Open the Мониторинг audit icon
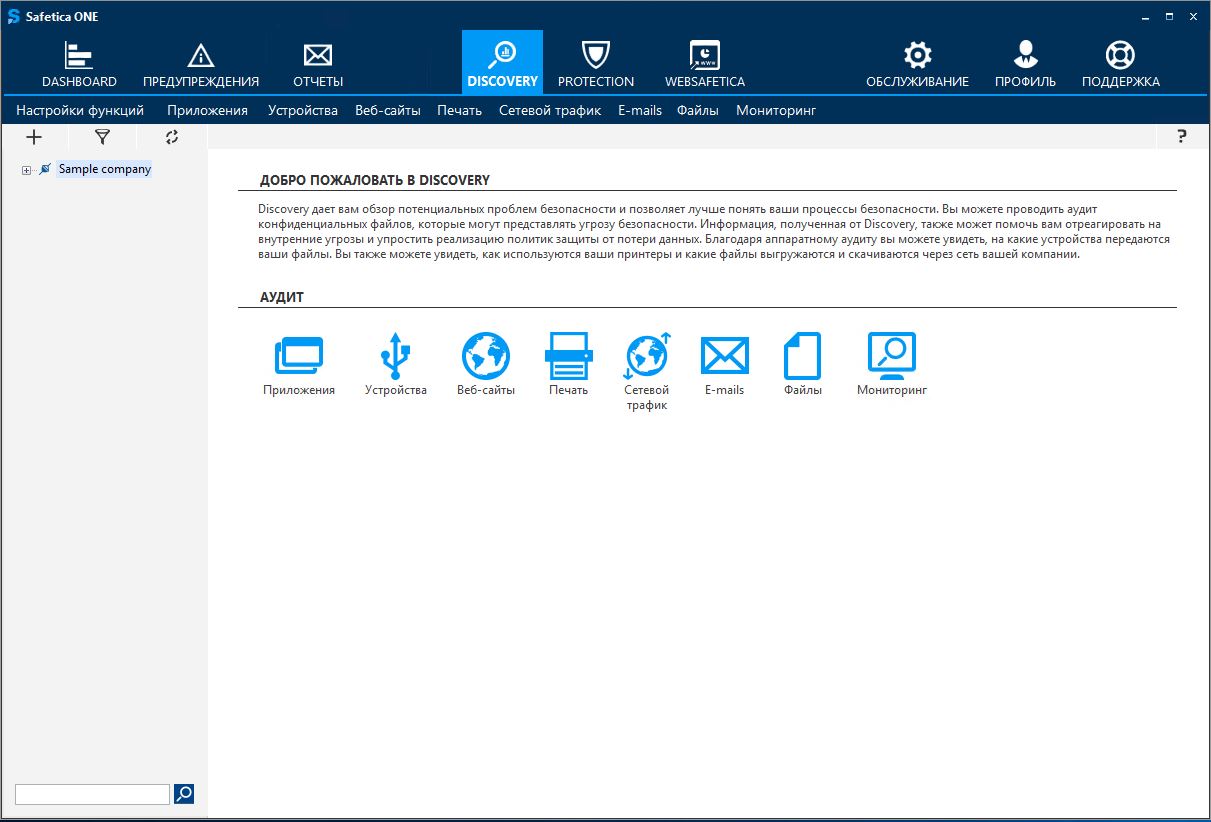The height and width of the screenshot is (822, 1211). click(x=891, y=357)
